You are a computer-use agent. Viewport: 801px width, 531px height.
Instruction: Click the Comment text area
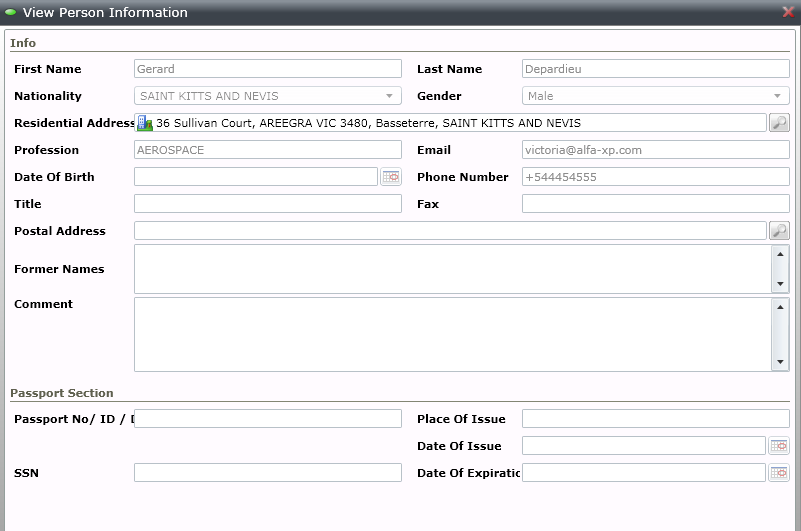coord(453,334)
